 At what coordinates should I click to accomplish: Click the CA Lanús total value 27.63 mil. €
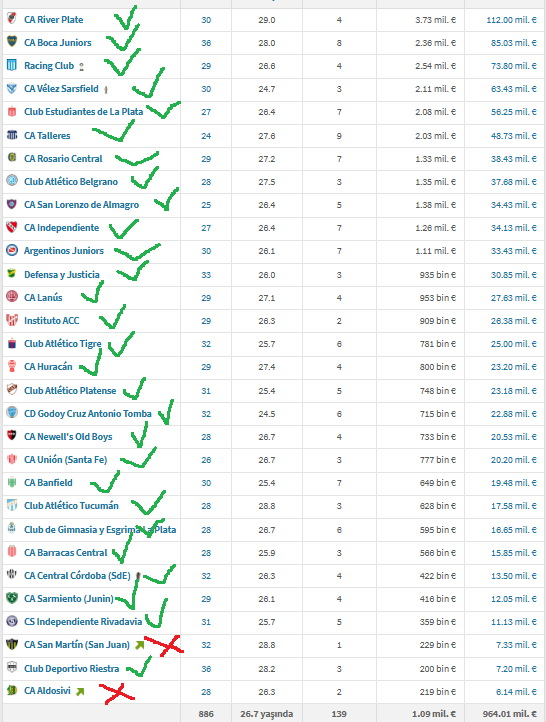coord(513,298)
